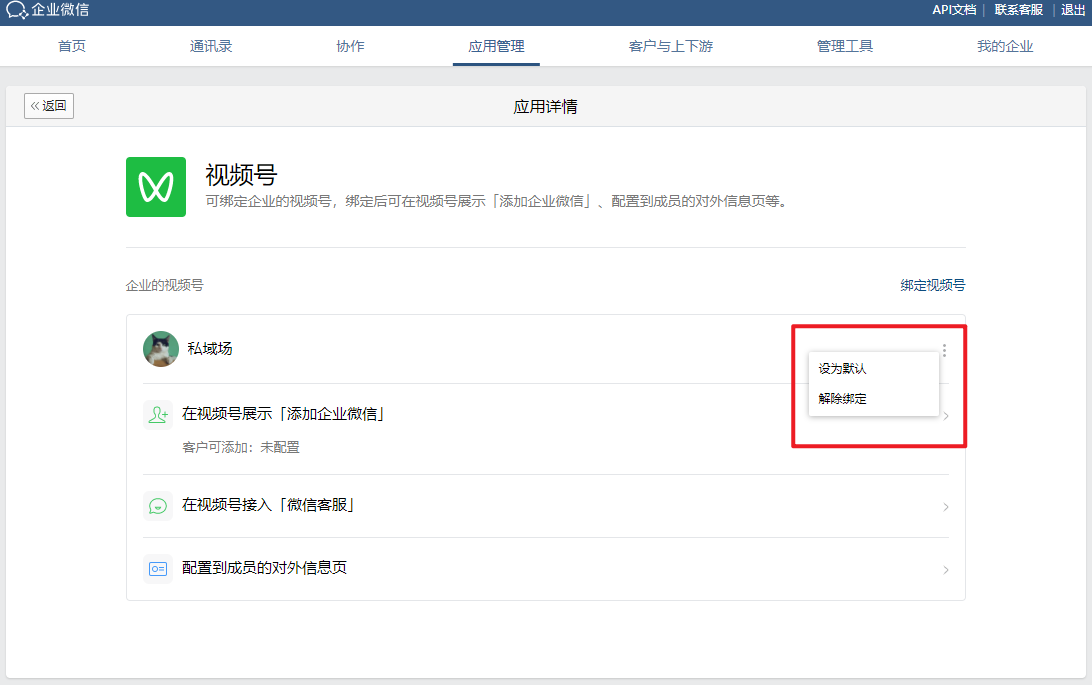Click the 企业的视频号 section label

[164, 285]
